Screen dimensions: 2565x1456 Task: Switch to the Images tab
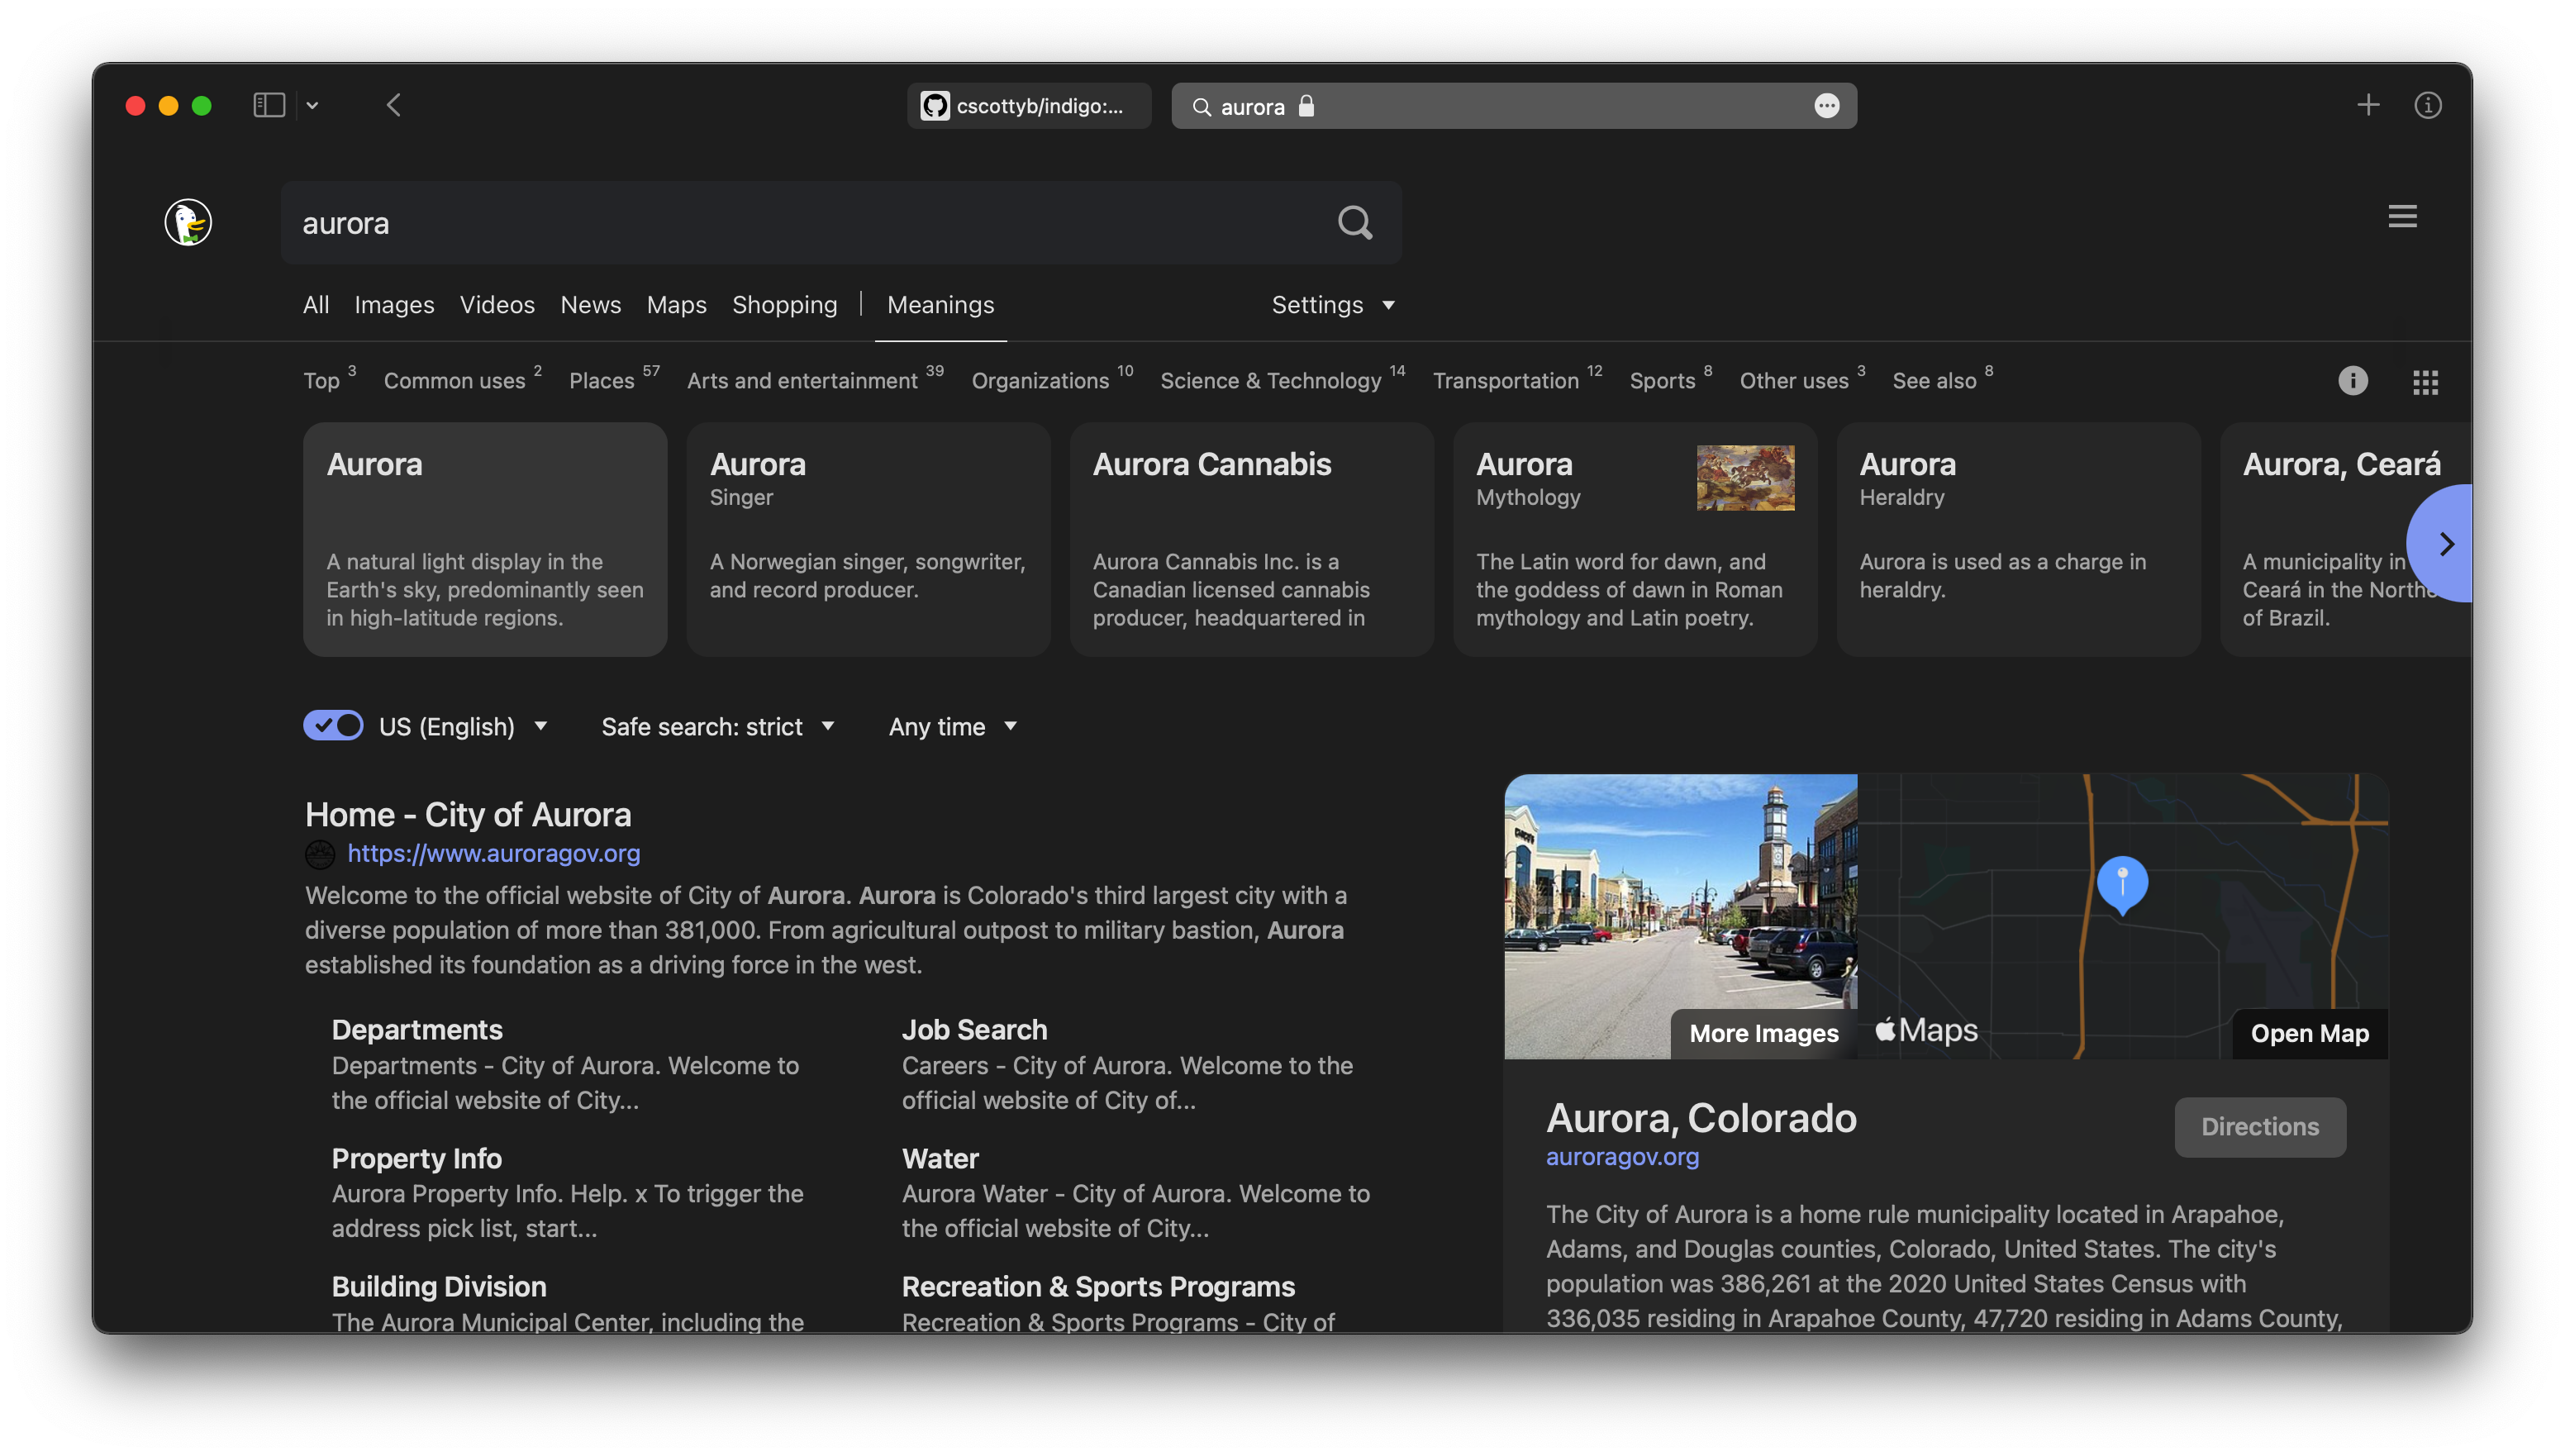tap(394, 305)
